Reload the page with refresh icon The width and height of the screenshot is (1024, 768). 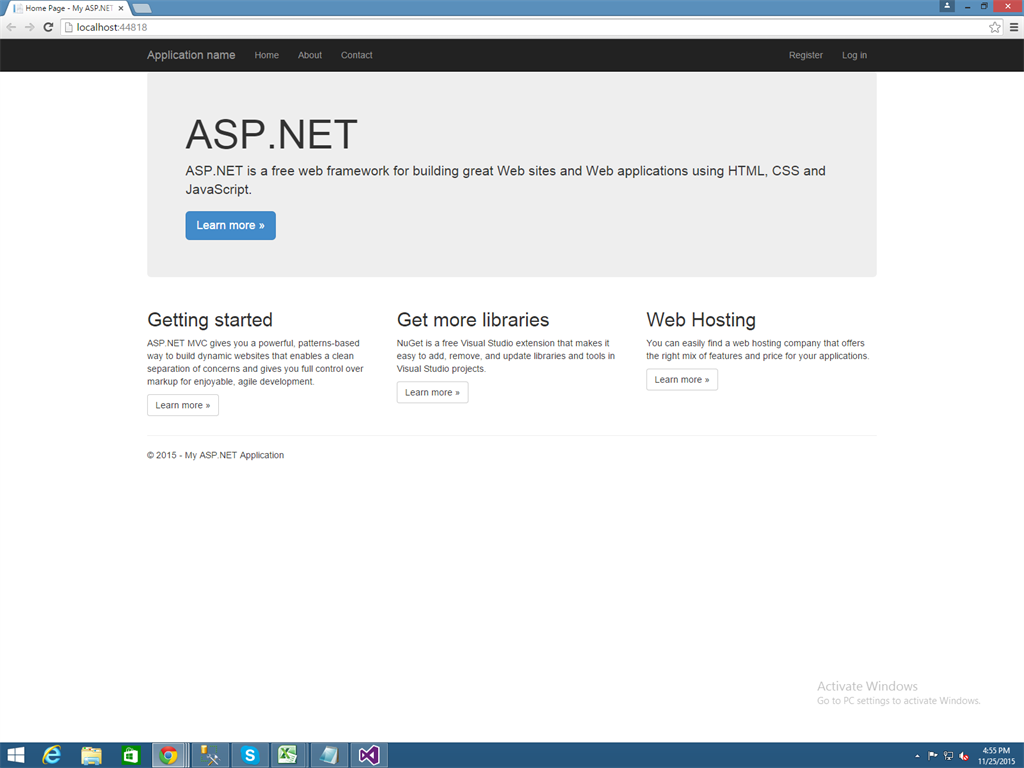pyautogui.click(x=48, y=27)
